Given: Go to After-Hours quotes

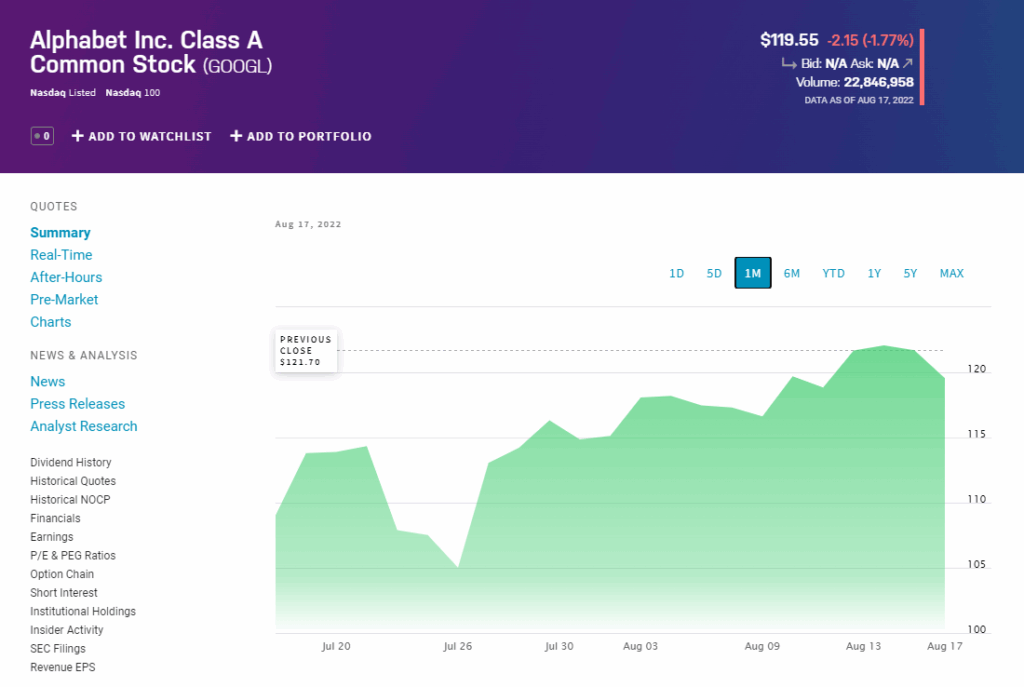Looking at the screenshot, I should 66,277.
